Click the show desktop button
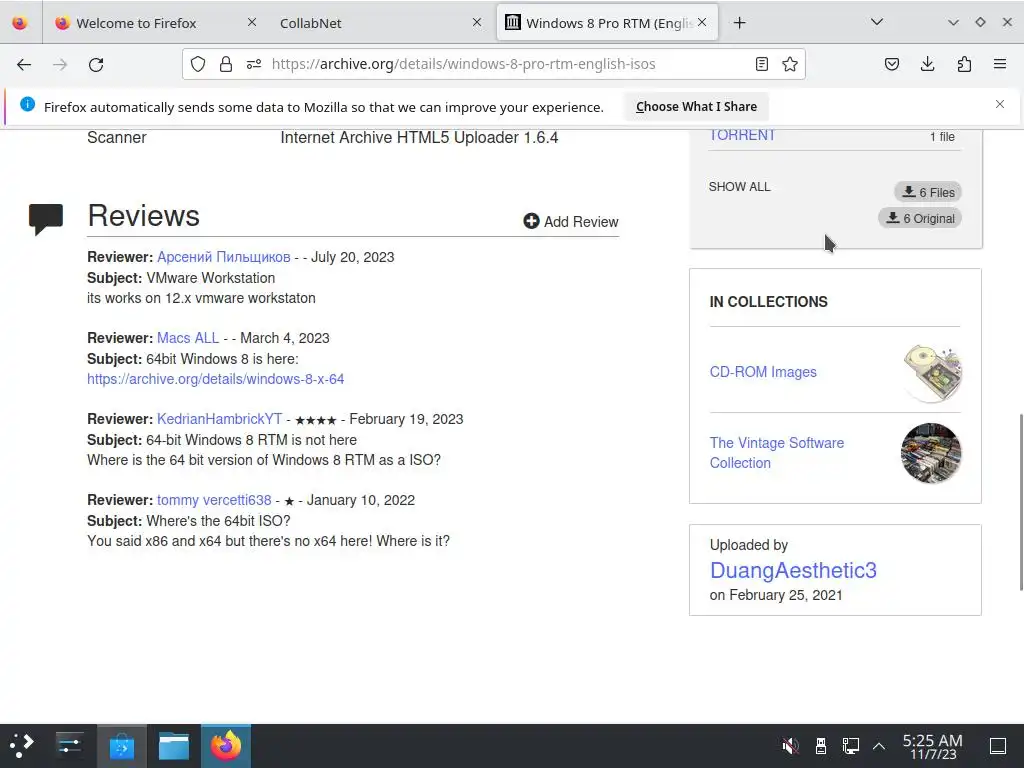 pyautogui.click(x=998, y=745)
